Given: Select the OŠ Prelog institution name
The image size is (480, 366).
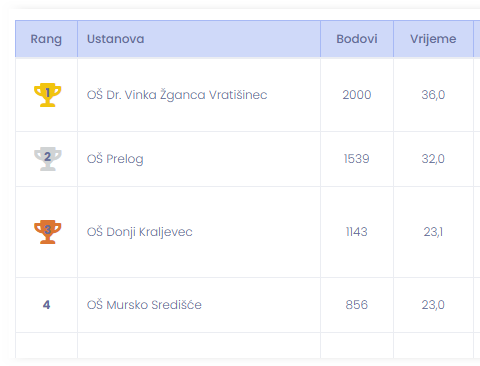Looking at the screenshot, I should [115, 159].
